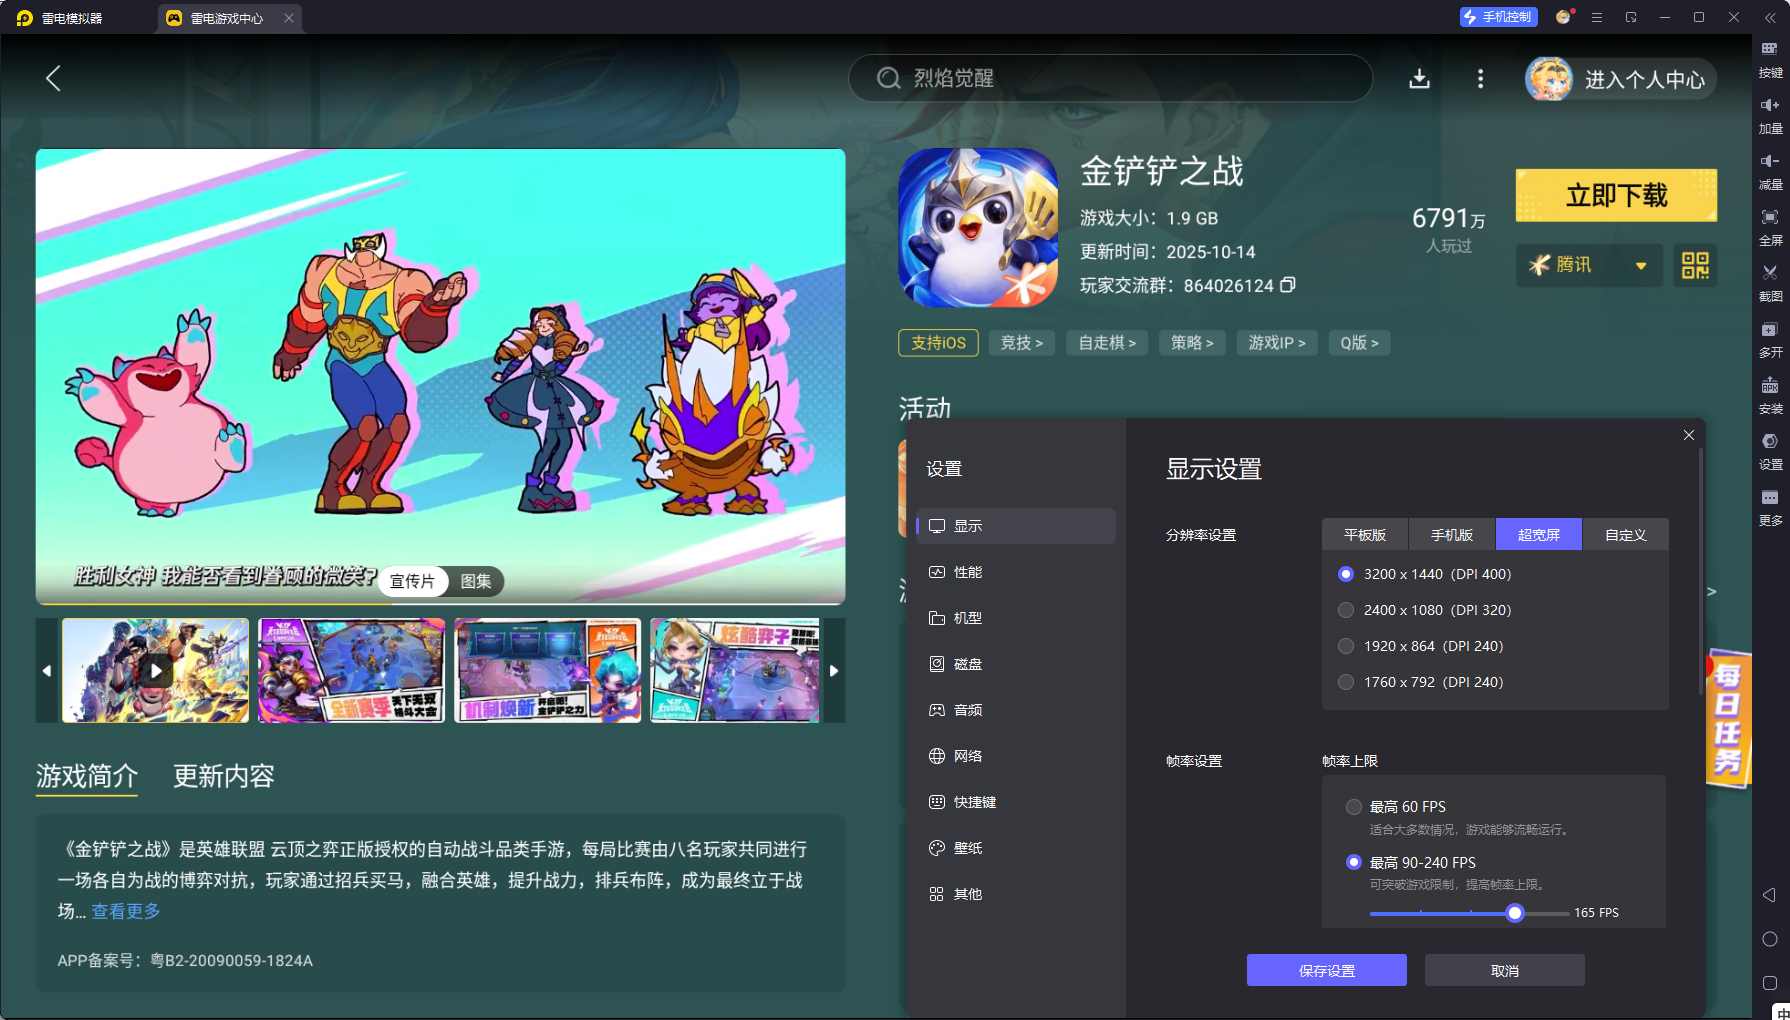
Task: Open 性能 settings category
Action: click(1016, 572)
